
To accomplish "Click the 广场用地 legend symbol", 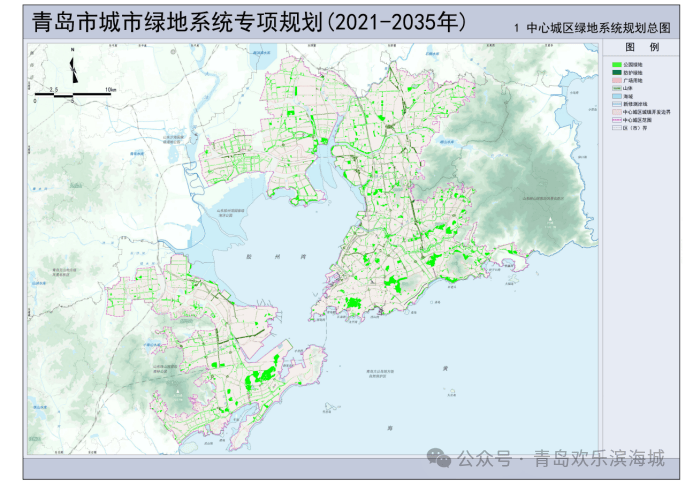I will coord(617,81).
